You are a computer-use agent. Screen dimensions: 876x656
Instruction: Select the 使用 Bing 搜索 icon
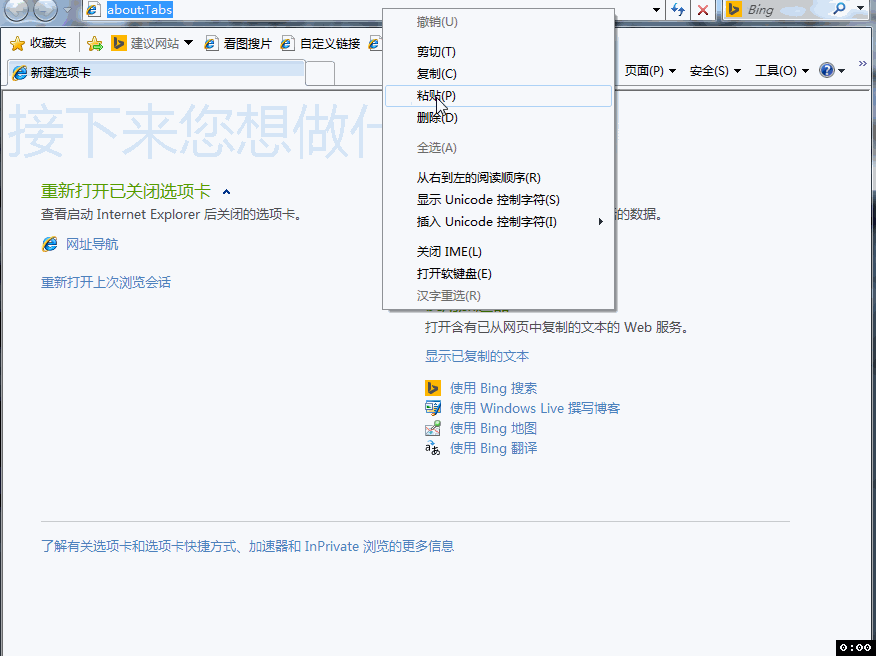coord(433,387)
